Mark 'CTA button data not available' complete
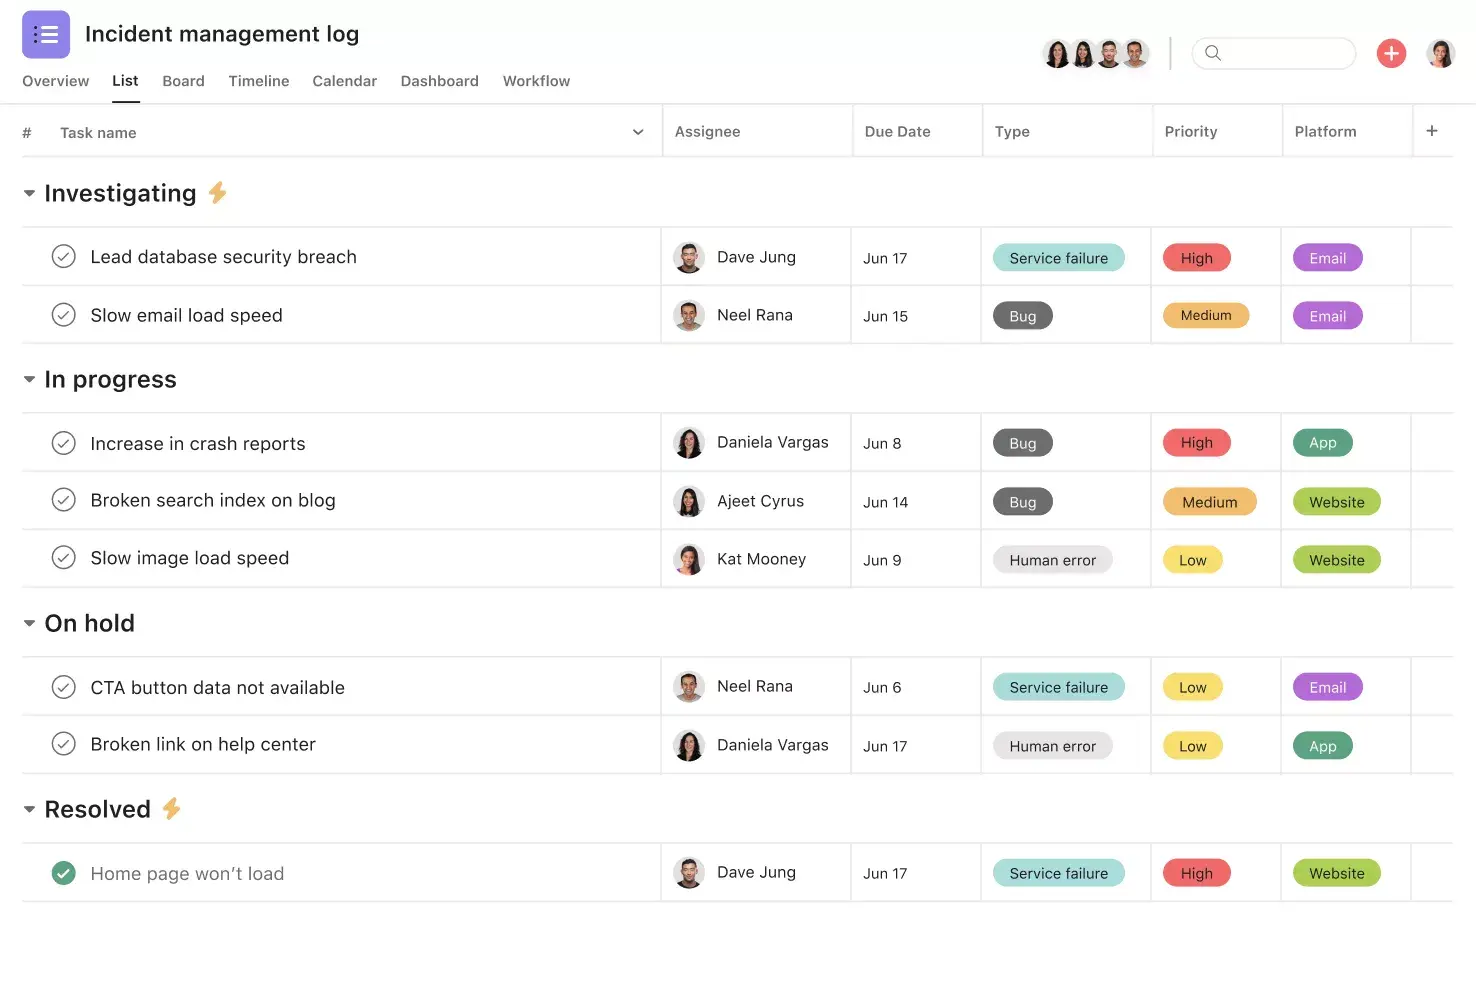Image resolution: width=1476 pixels, height=984 pixels. 63,687
